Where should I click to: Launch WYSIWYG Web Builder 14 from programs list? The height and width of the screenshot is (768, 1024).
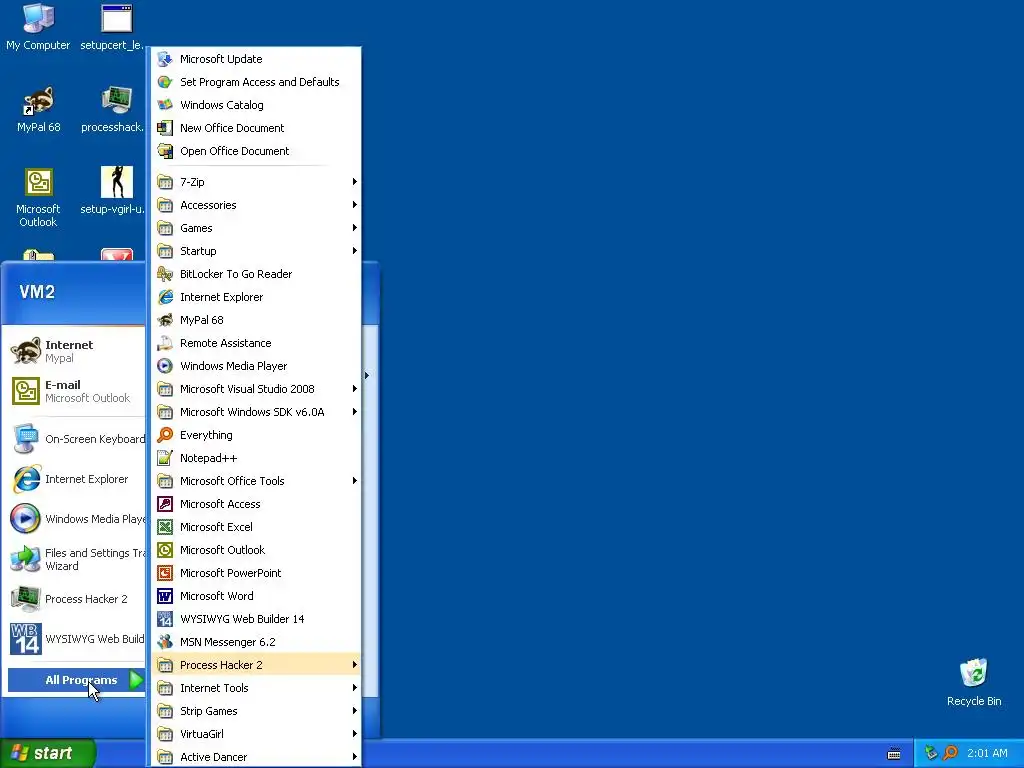255,619
